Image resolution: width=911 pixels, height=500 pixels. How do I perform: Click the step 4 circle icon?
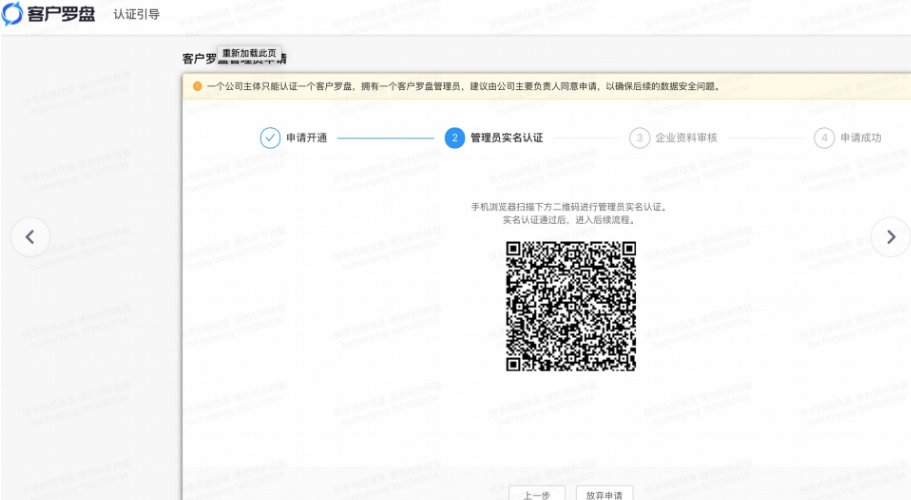click(824, 138)
